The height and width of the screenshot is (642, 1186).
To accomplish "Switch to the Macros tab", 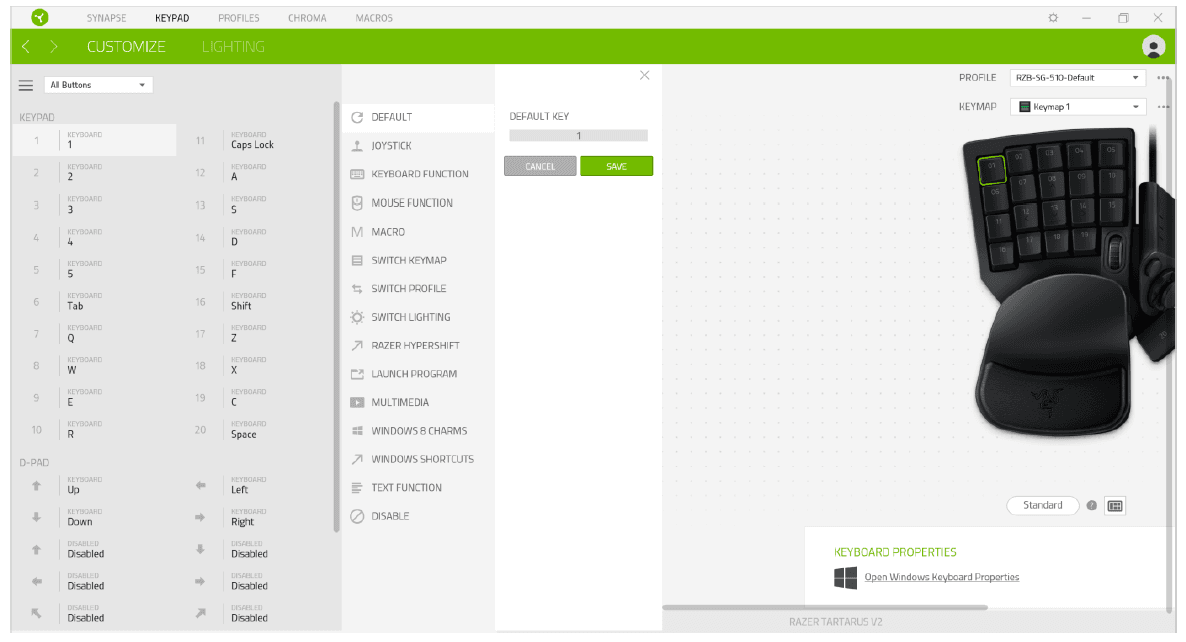I will [x=374, y=18].
